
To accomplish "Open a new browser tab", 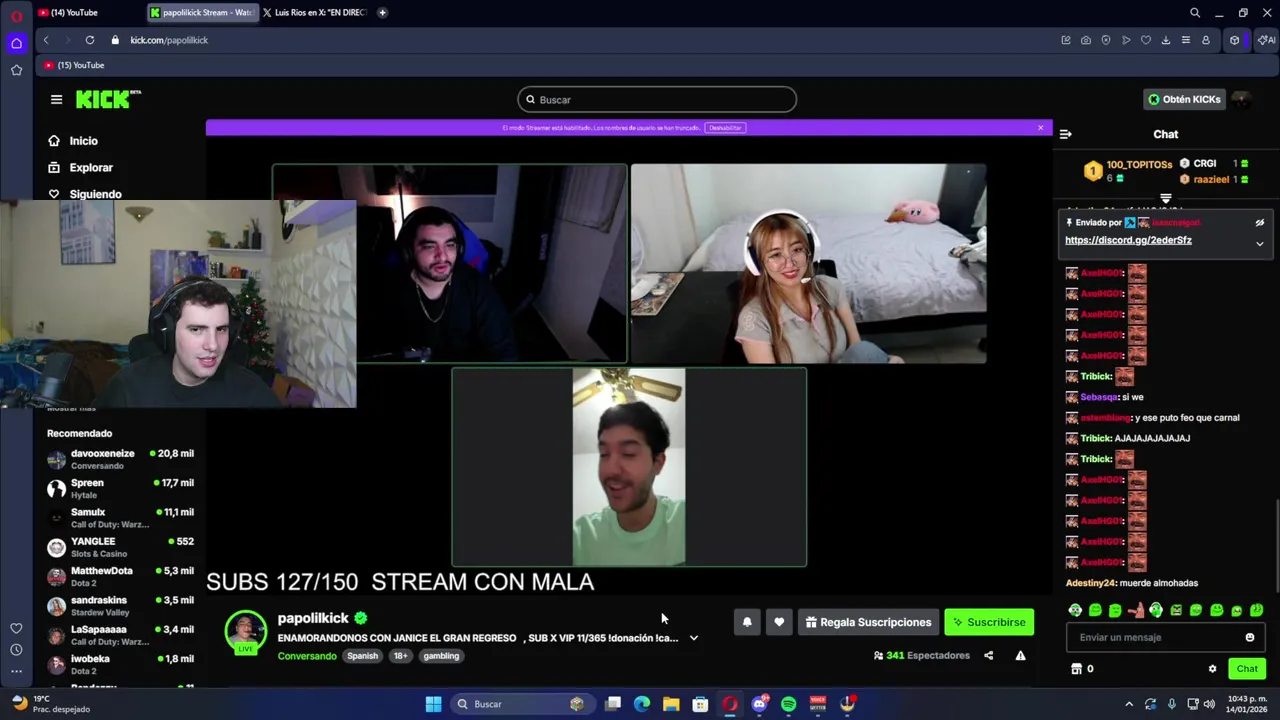I will (383, 13).
